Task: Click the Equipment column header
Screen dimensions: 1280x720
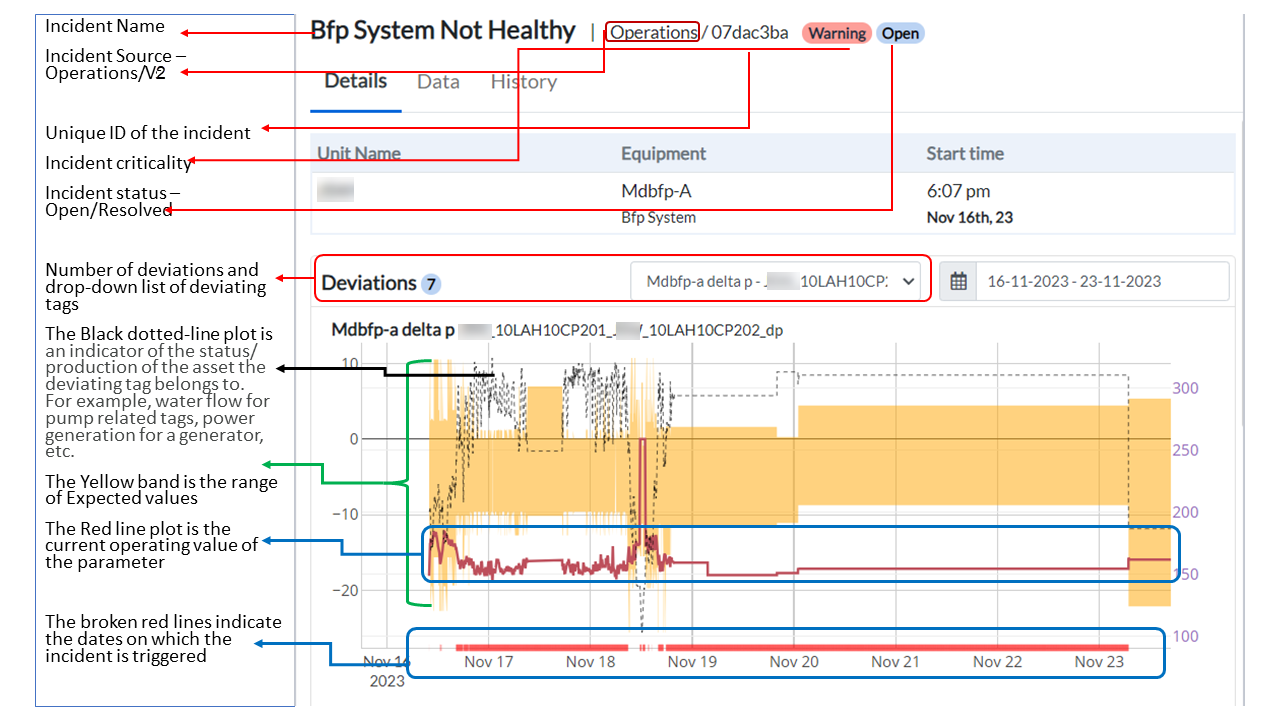Action: 663,154
